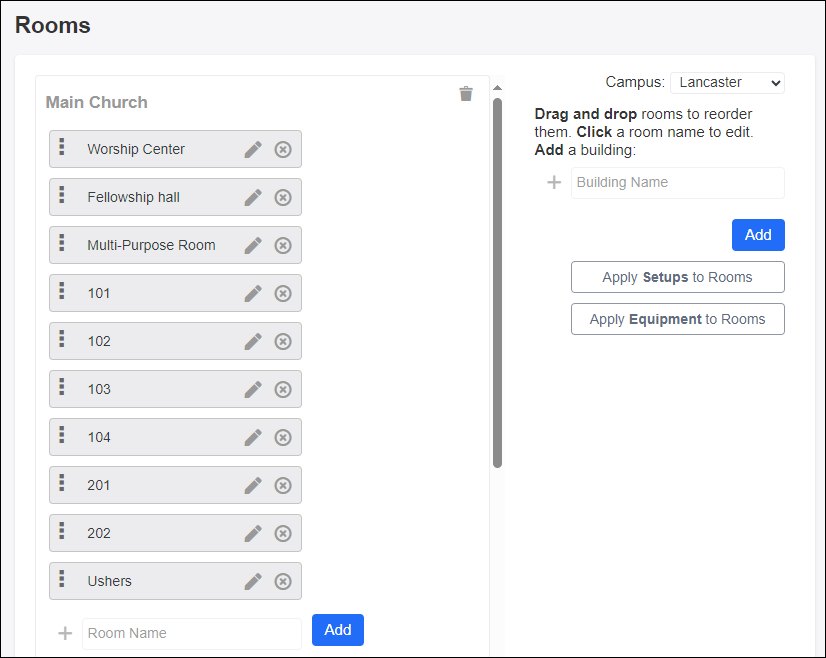Remove the Ushers room

(283, 581)
